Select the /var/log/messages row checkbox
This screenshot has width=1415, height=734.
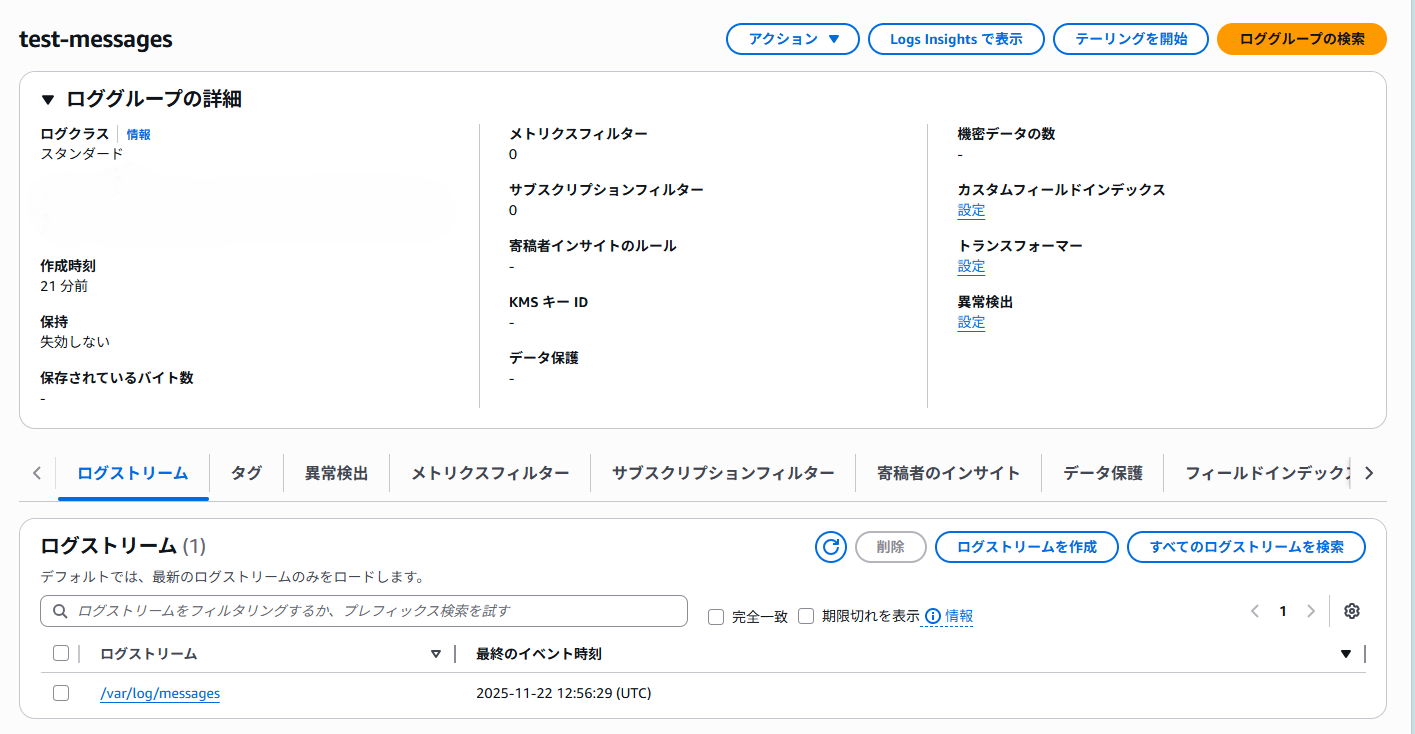tap(61, 692)
